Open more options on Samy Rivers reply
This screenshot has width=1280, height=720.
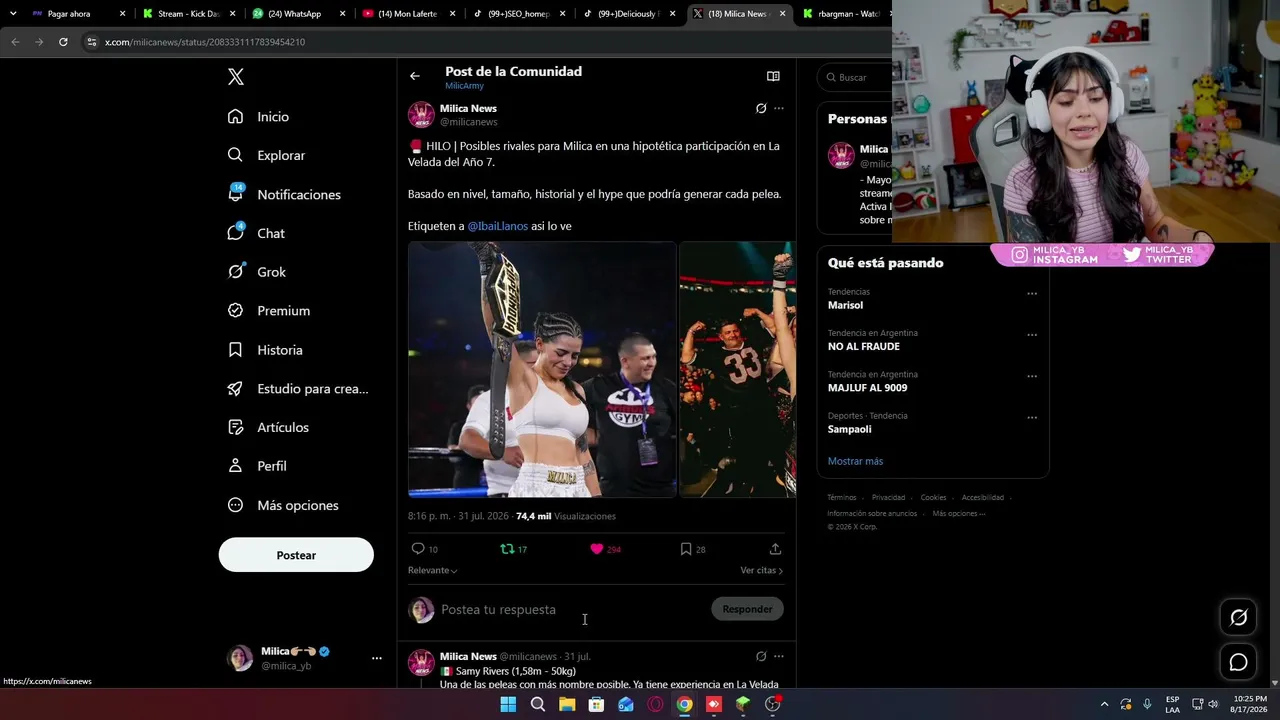[779, 657]
